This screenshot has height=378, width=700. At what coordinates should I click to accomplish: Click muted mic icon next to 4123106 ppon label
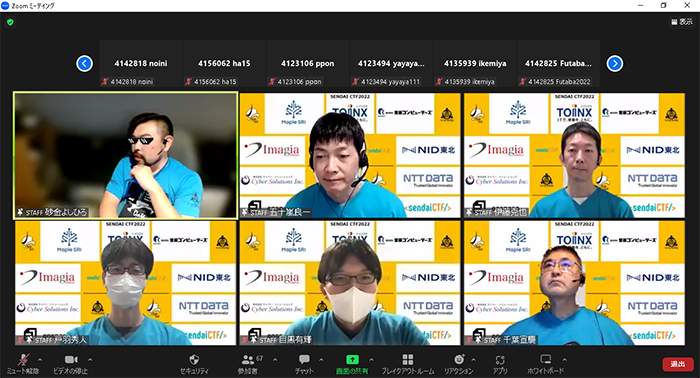point(272,82)
